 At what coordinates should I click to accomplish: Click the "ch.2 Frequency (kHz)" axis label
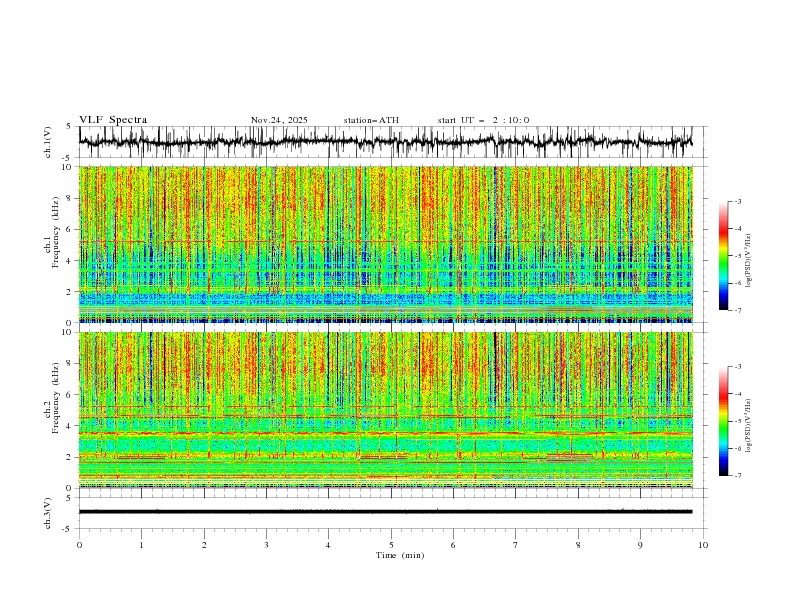52,396
